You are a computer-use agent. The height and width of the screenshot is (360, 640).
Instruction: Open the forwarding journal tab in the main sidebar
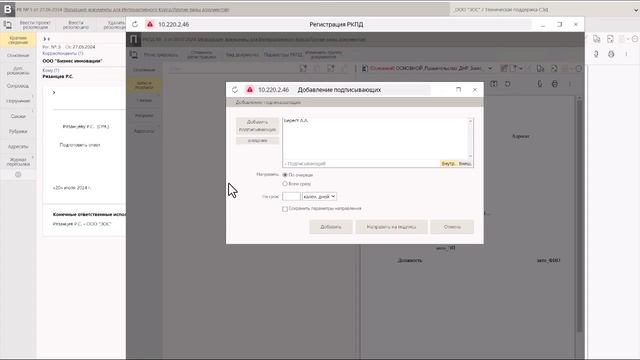[x=18, y=162]
